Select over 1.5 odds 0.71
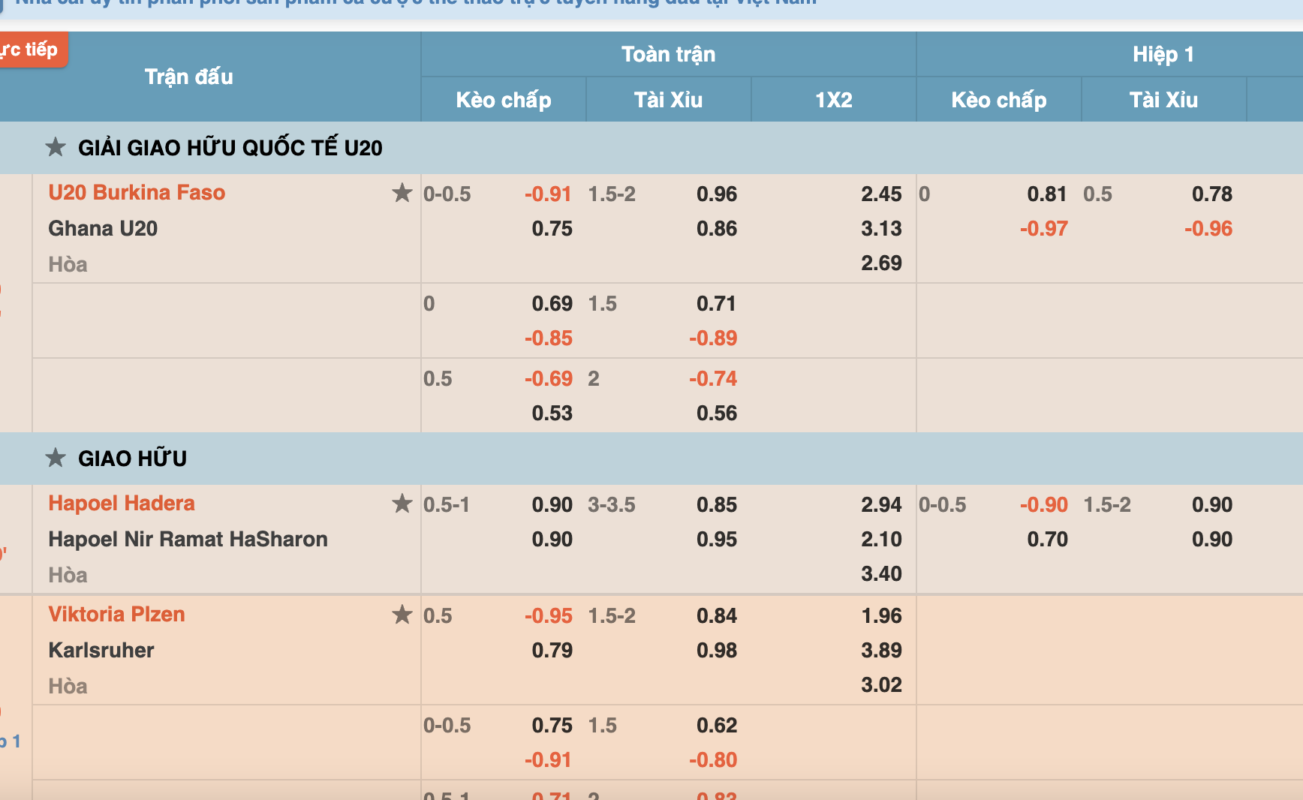The height and width of the screenshot is (800, 1303). pos(717,304)
